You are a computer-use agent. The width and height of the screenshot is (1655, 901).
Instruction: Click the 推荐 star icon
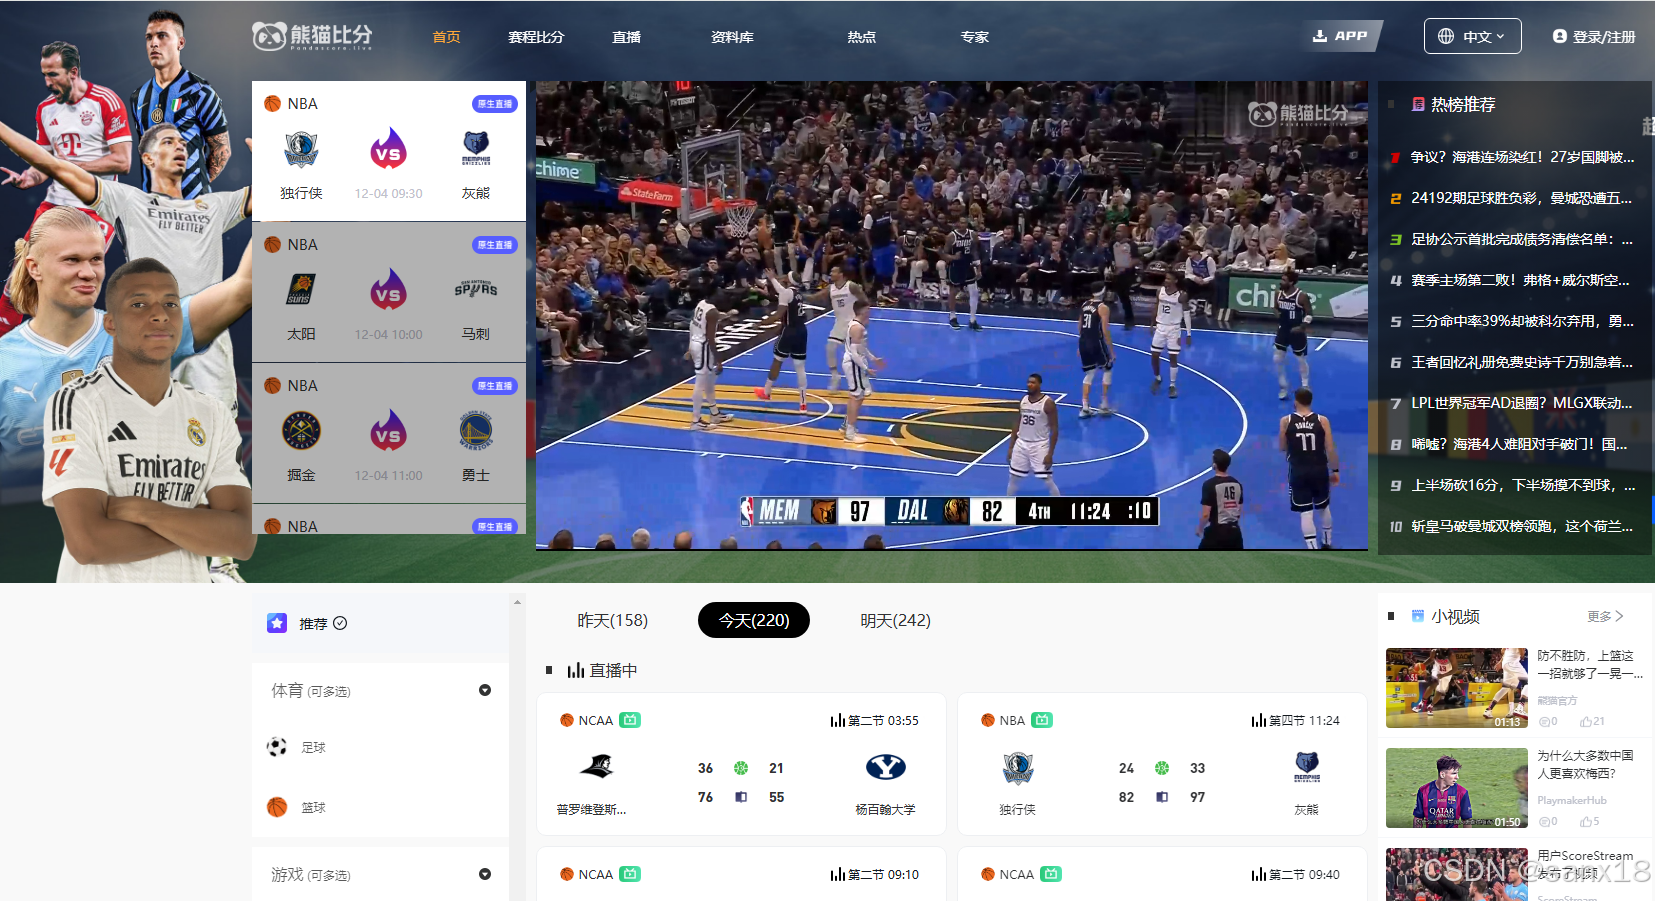277,623
